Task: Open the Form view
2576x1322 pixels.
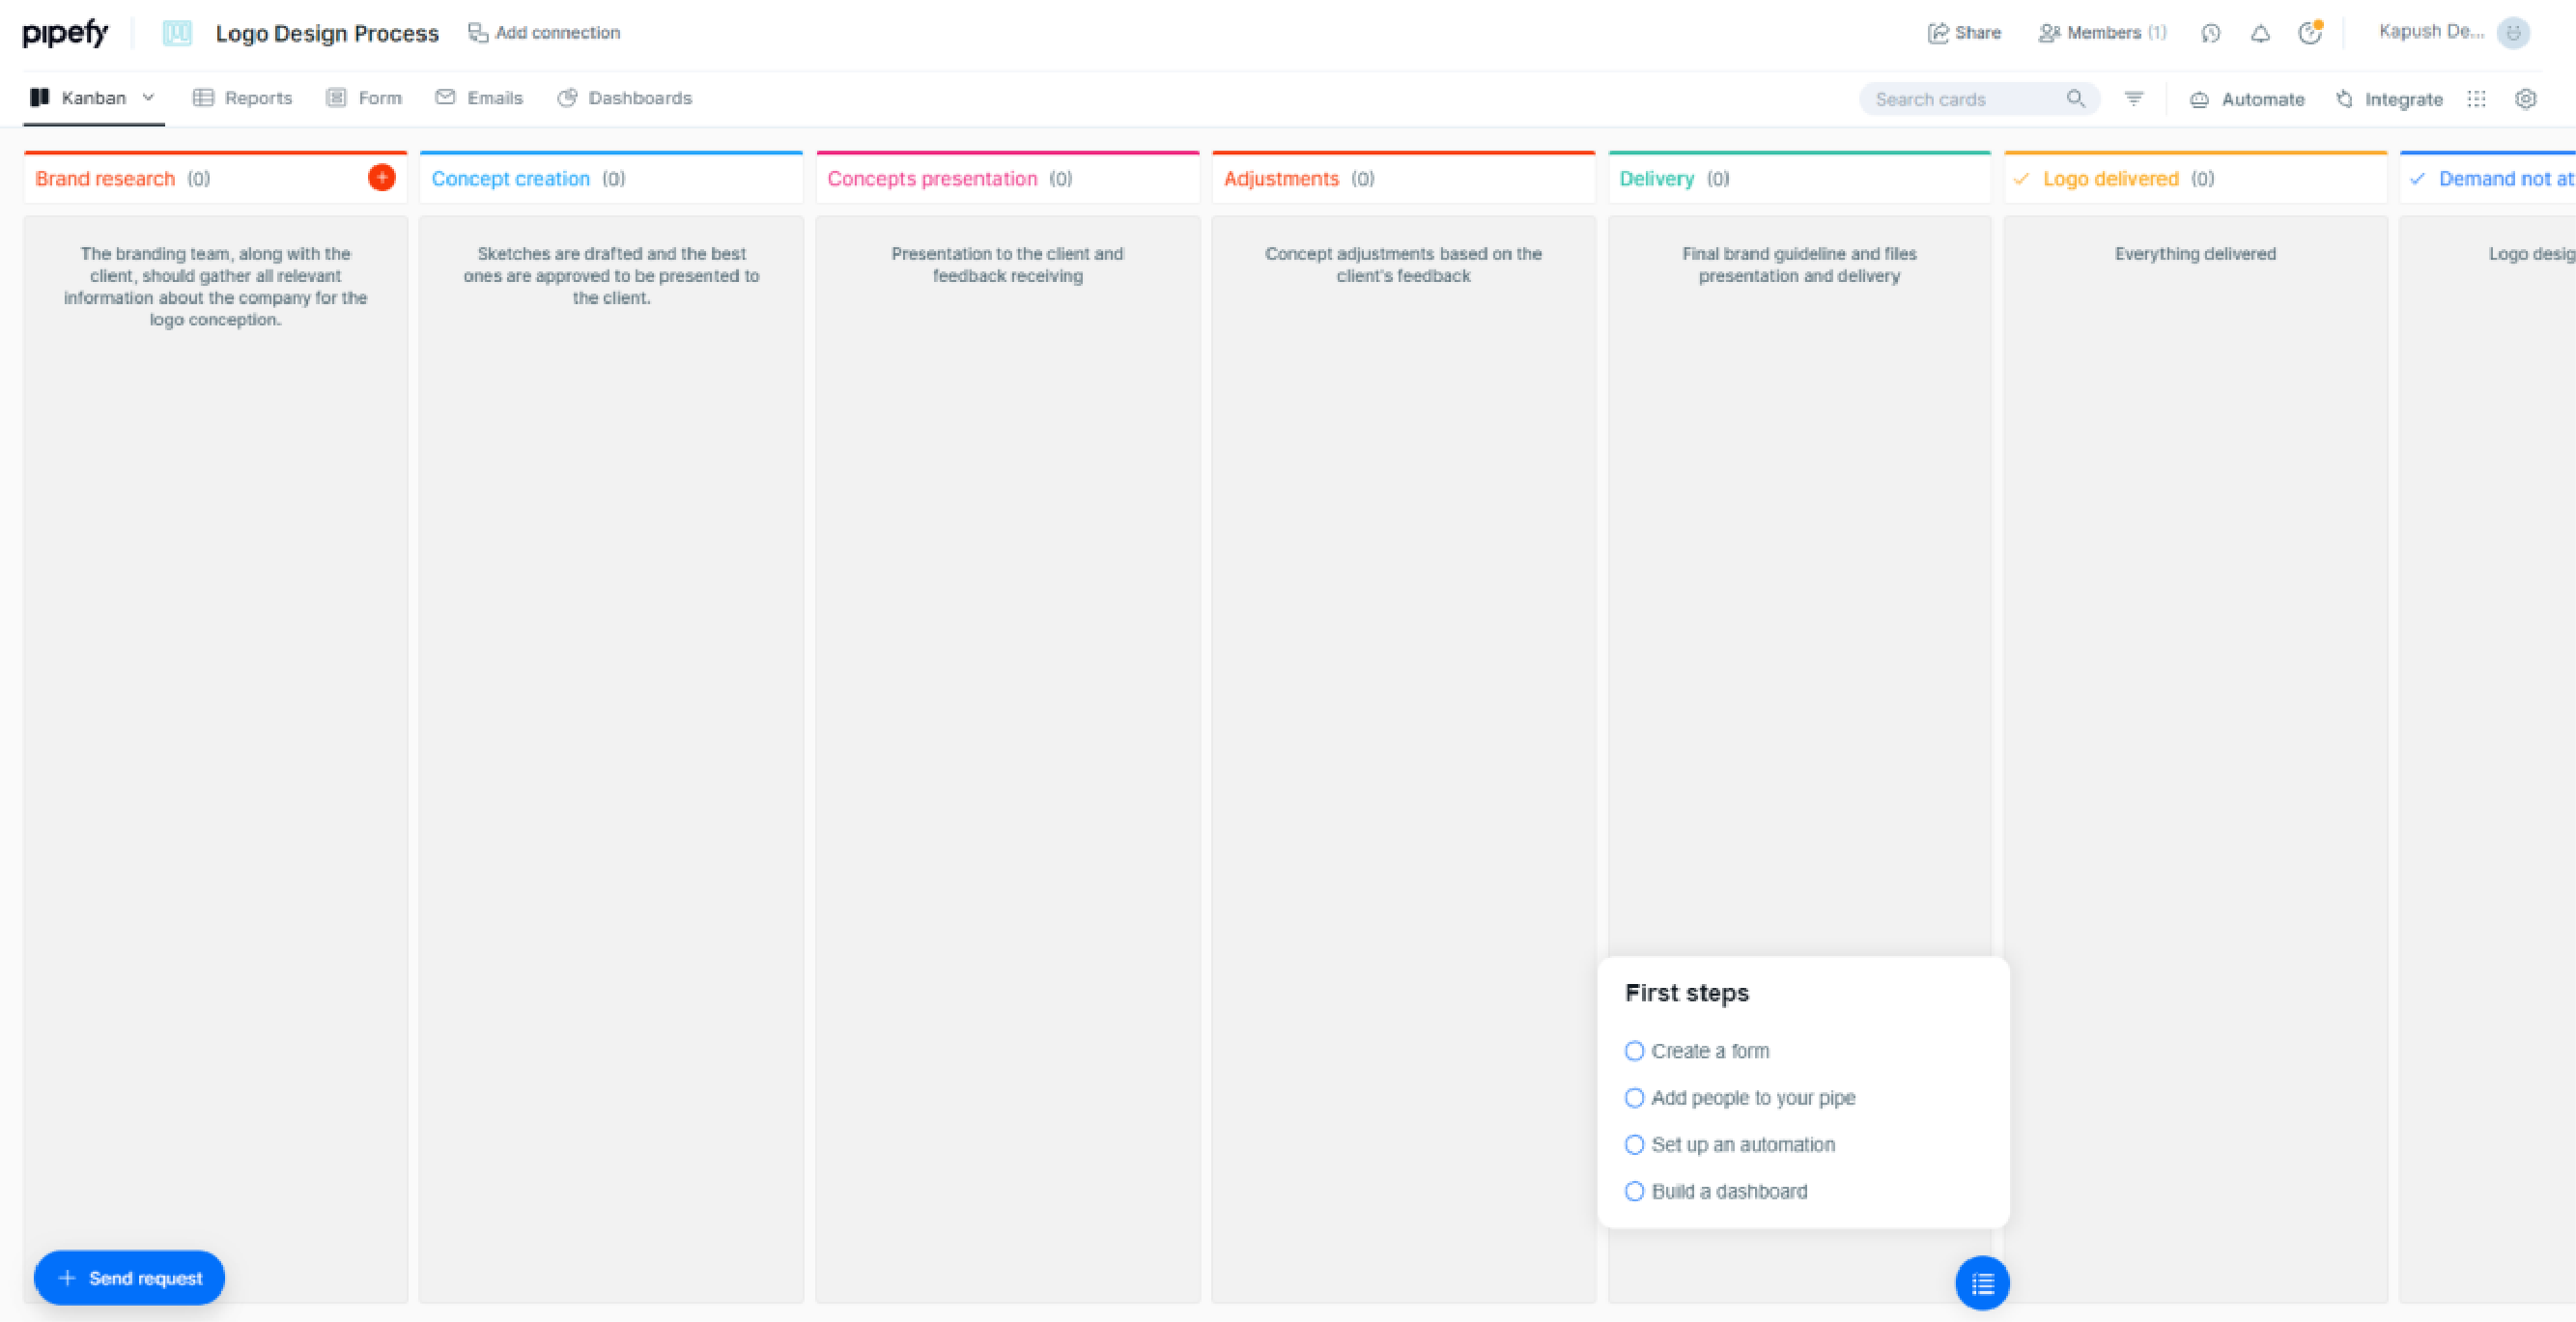Action: 378,98
